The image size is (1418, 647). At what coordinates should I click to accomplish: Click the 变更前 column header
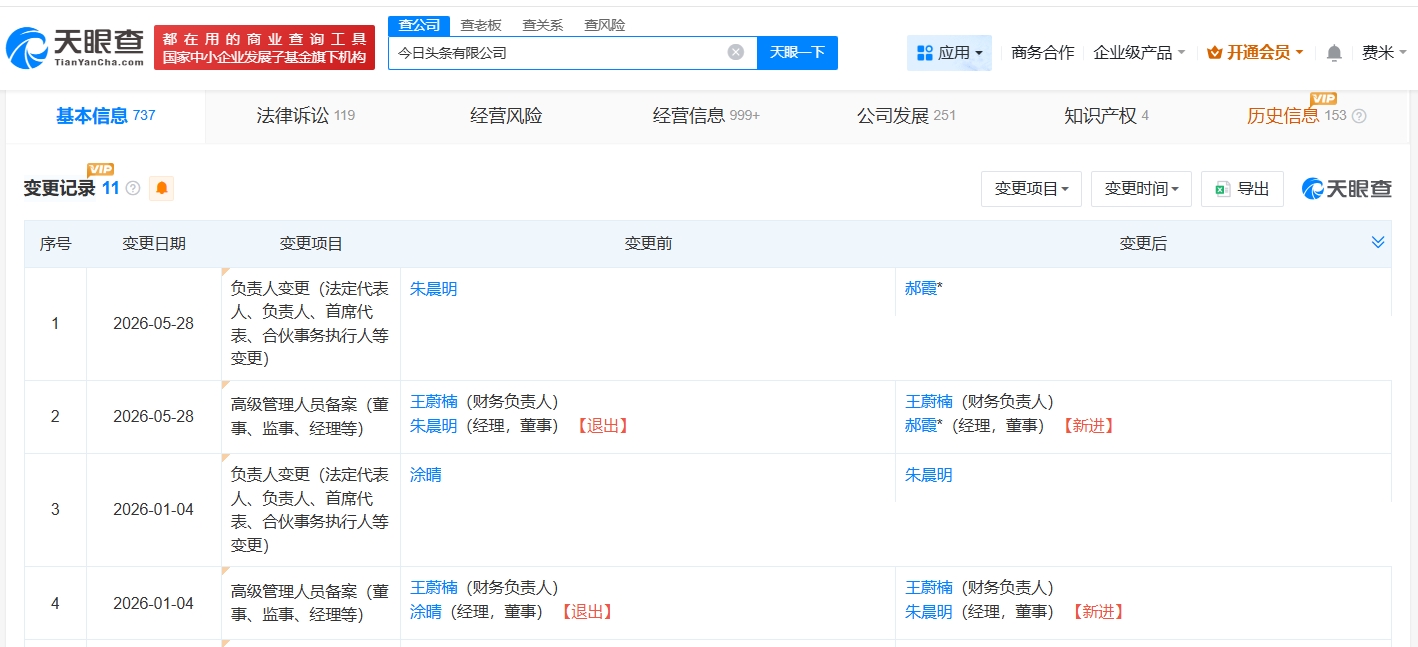pyautogui.click(x=648, y=244)
